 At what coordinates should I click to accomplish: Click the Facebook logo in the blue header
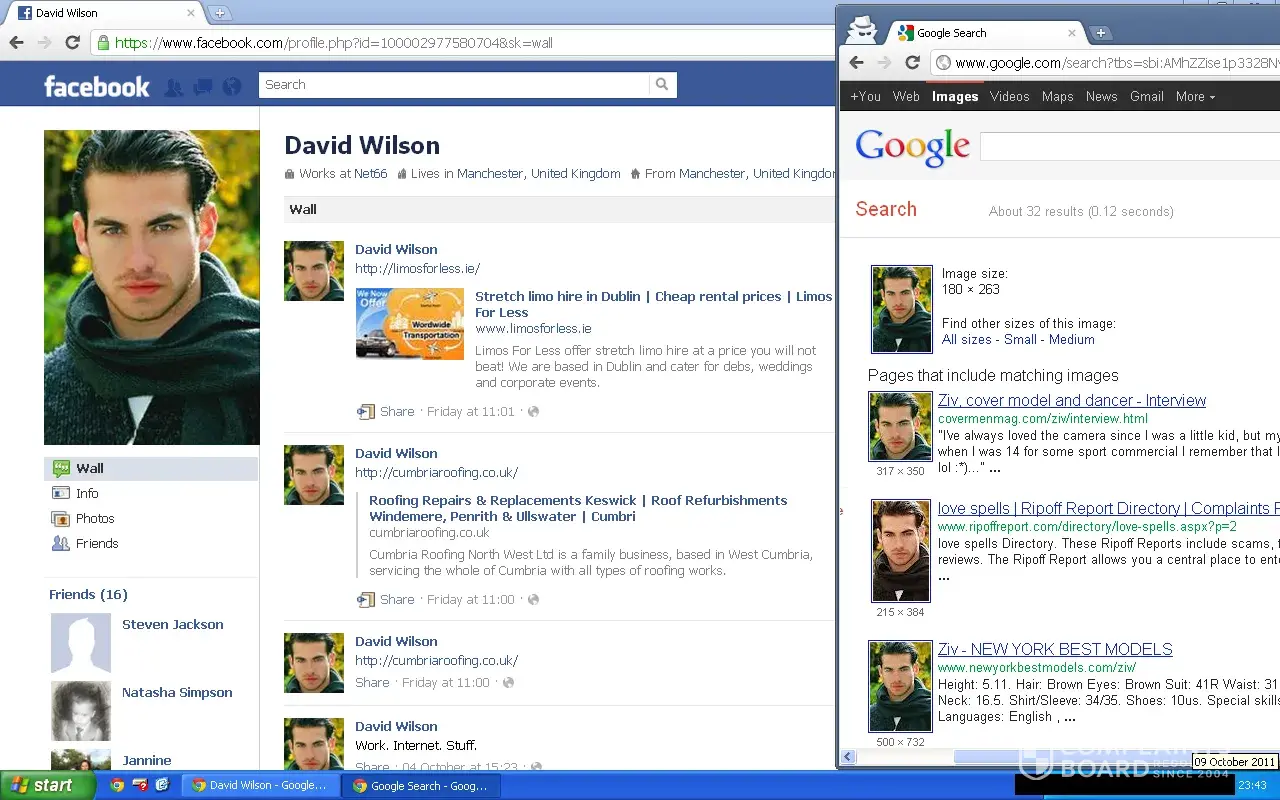tap(97, 86)
